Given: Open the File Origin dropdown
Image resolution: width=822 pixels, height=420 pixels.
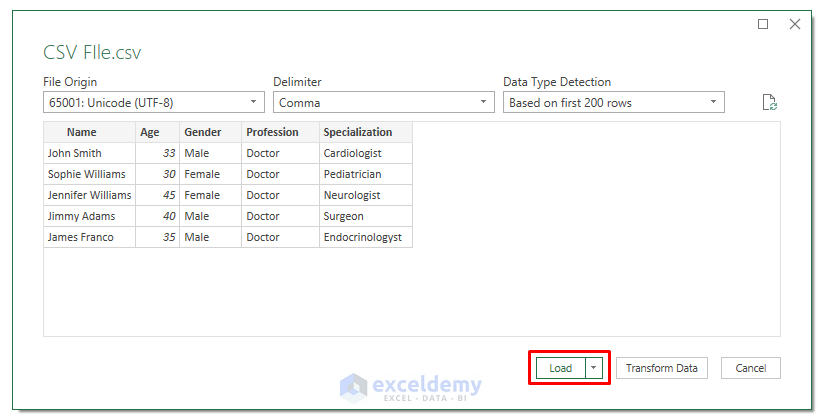Looking at the screenshot, I should pyautogui.click(x=153, y=102).
